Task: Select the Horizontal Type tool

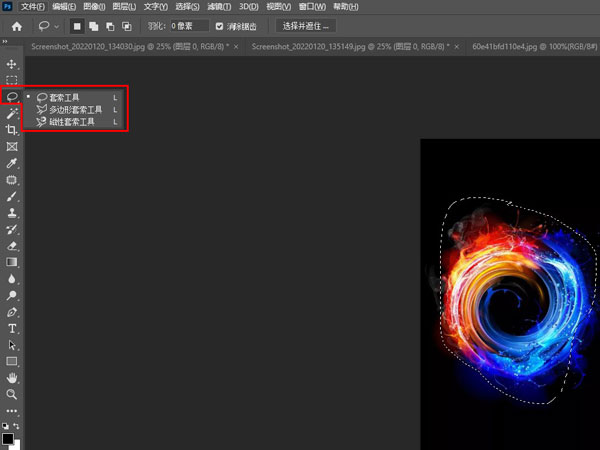Action: click(12, 328)
